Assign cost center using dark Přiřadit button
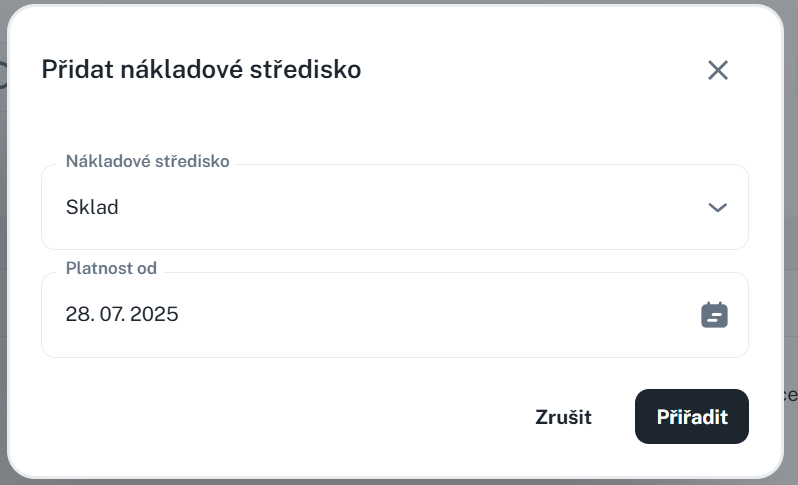798x485 pixels. click(x=691, y=417)
